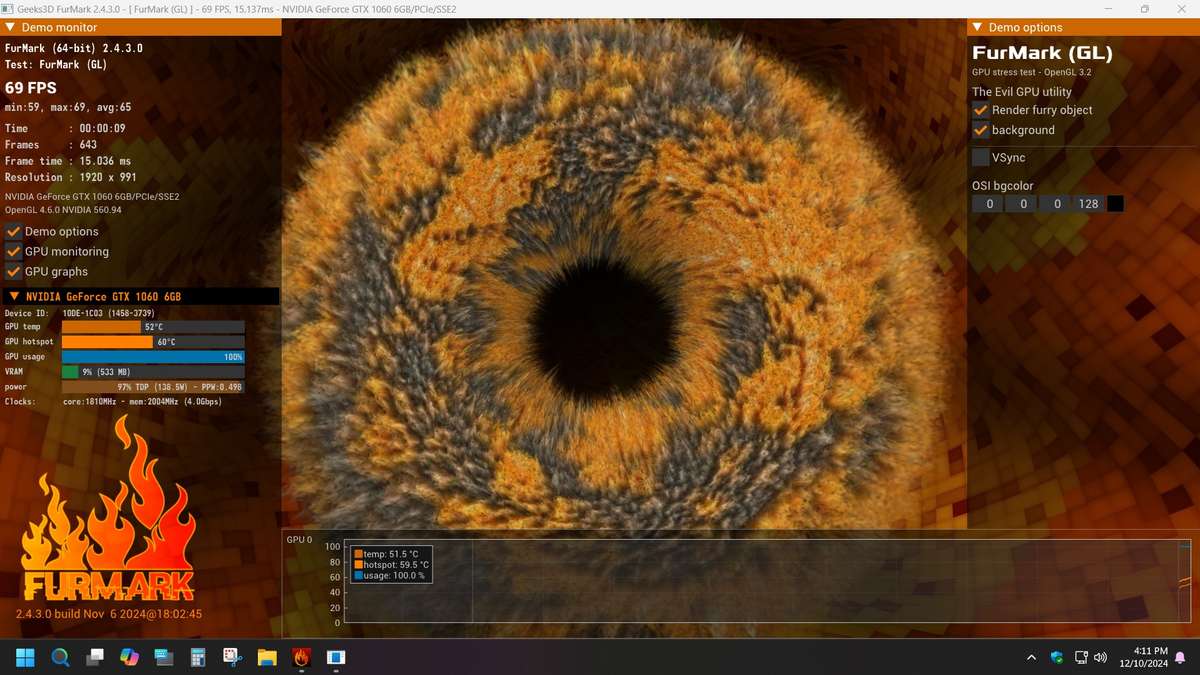Launch Snipping Tool from the taskbar
This screenshot has width=1200, height=675.
point(232,657)
